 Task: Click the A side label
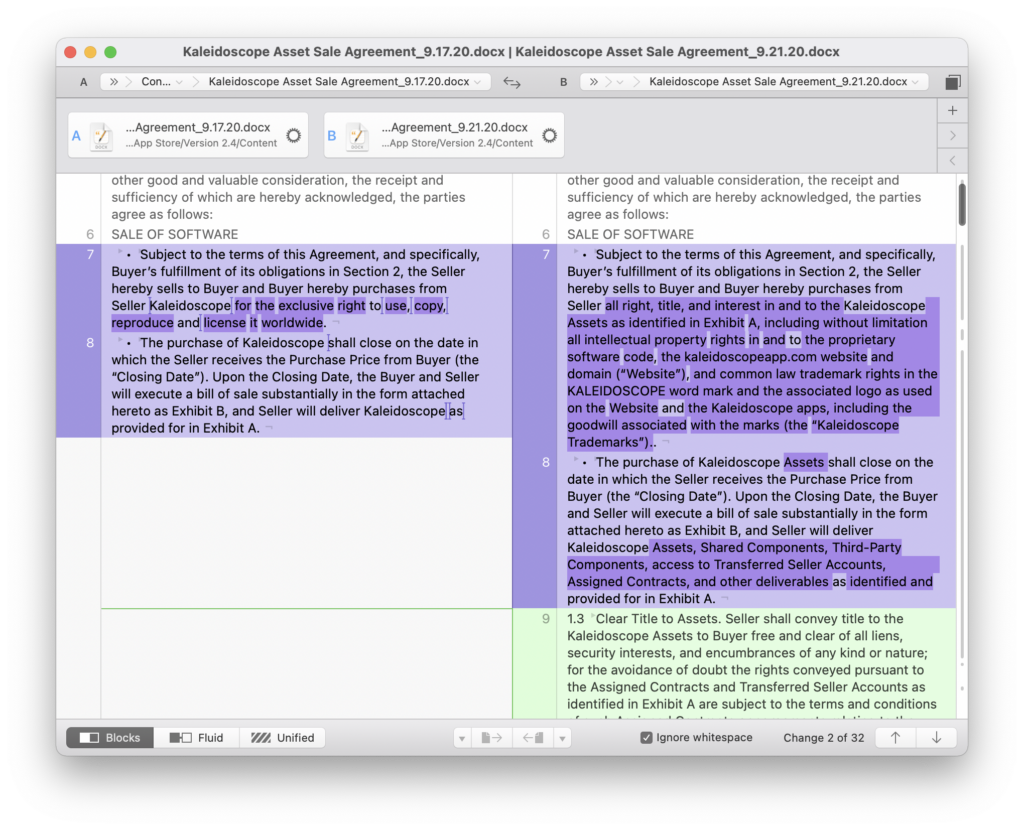pos(84,82)
